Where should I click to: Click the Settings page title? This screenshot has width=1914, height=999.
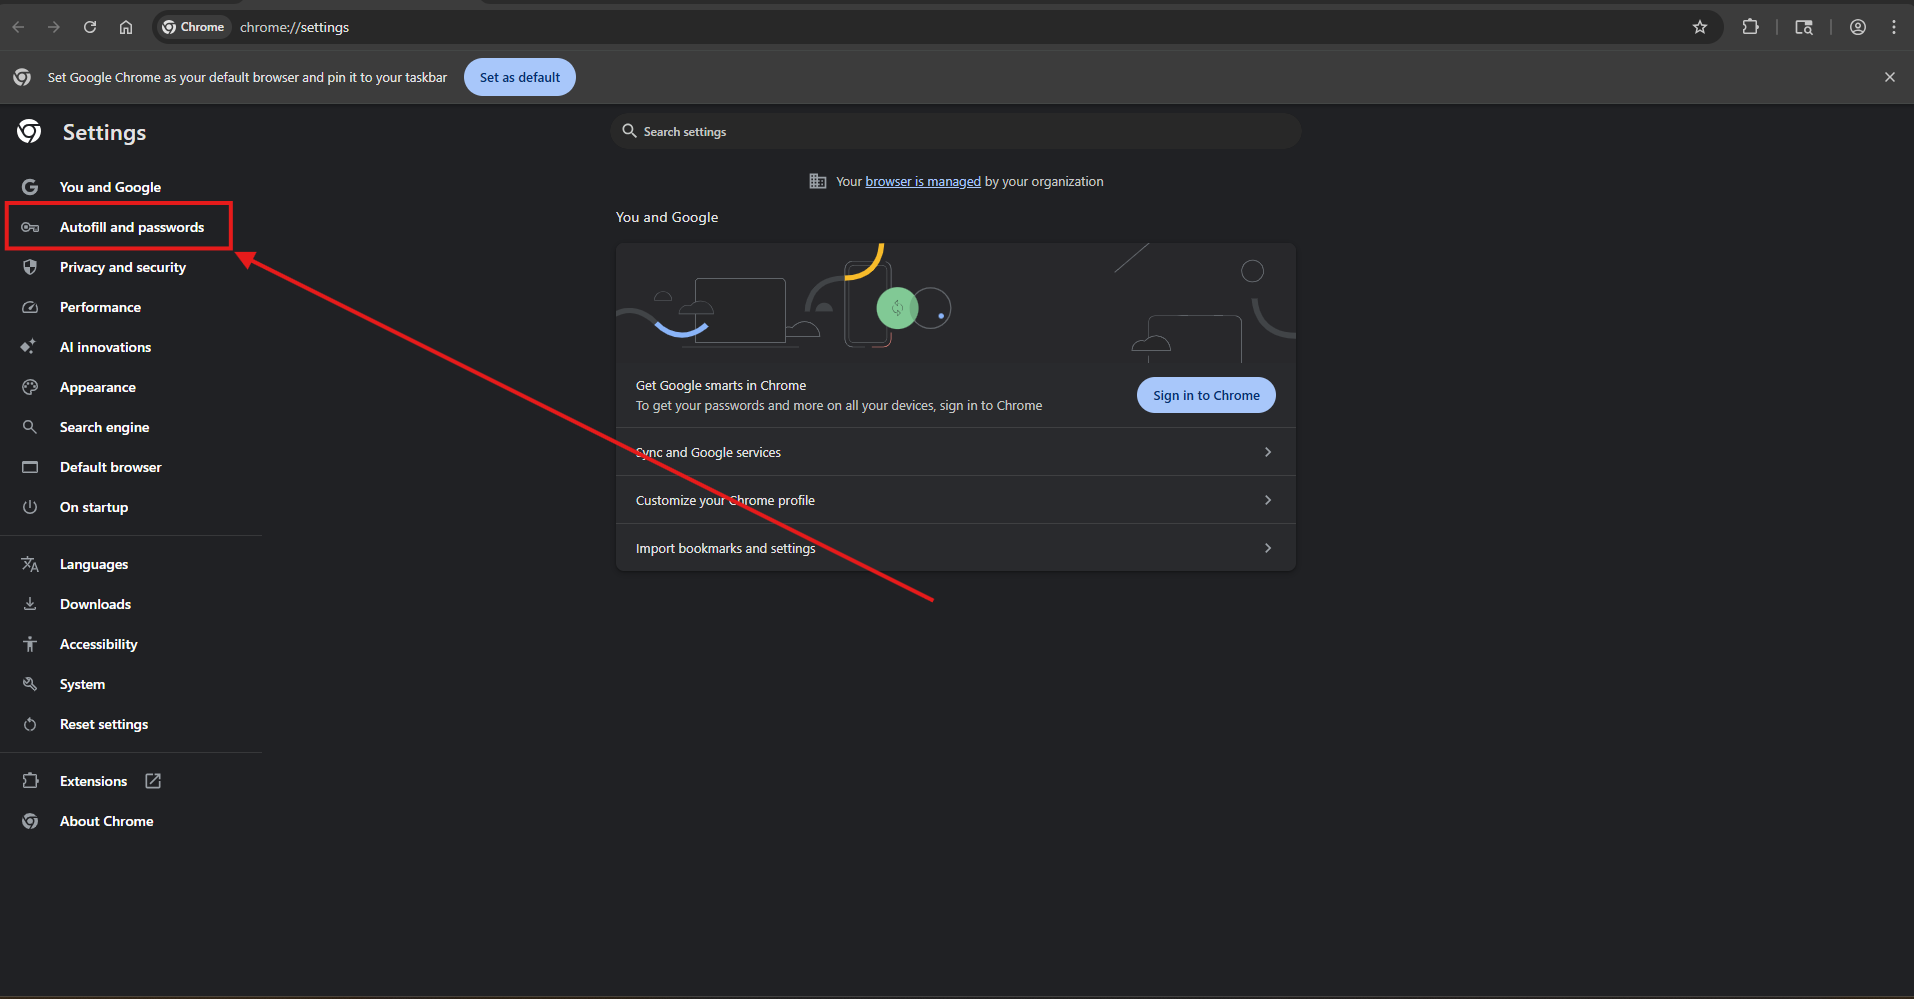pyautogui.click(x=104, y=132)
